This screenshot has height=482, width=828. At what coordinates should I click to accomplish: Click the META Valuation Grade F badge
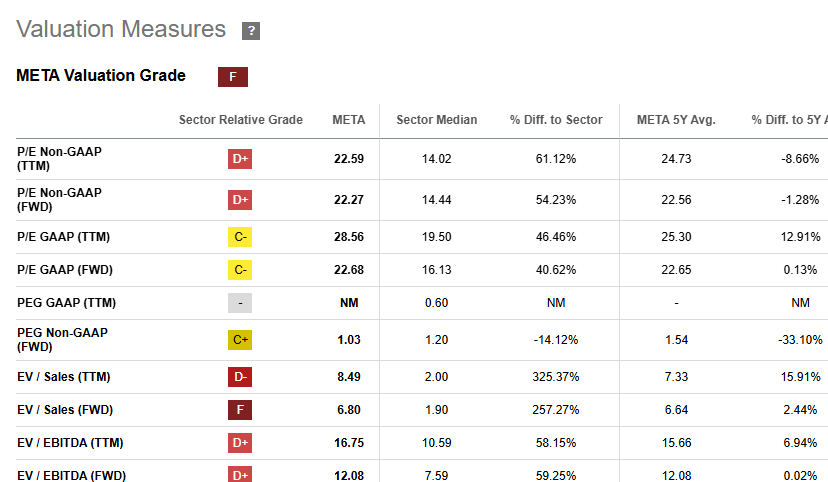[233, 77]
